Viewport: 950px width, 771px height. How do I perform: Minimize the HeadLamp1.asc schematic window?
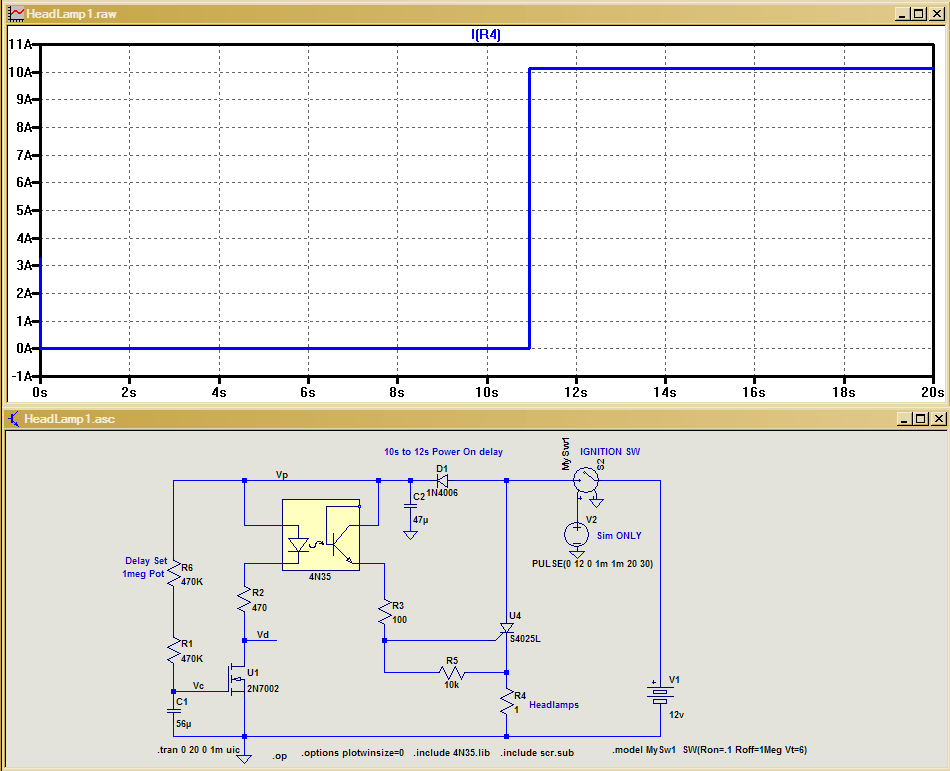pyautogui.click(x=903, y=419)
